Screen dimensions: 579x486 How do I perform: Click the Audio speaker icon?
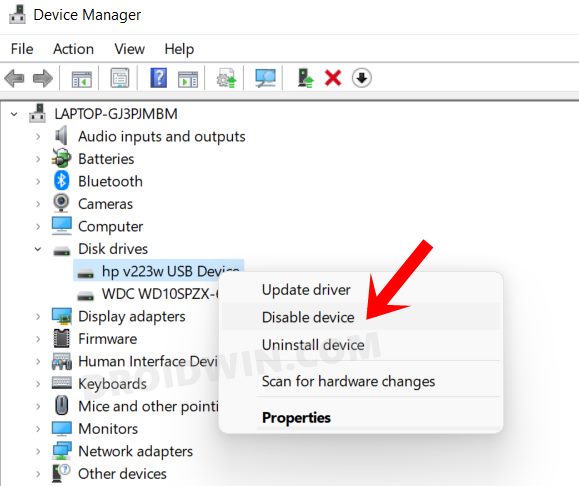click(x=61, y=136)
